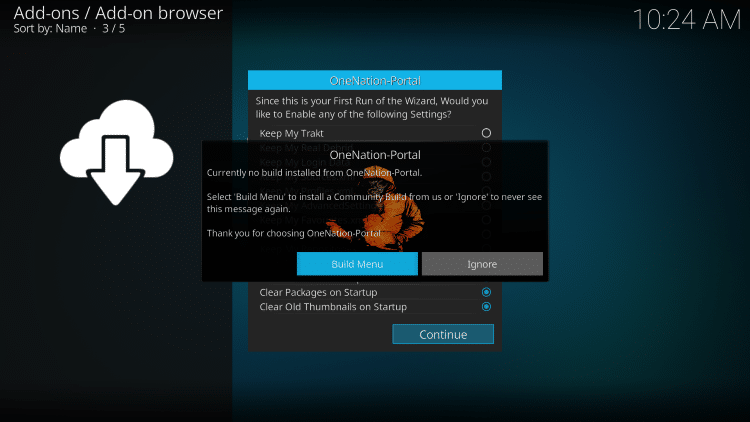
Task: Select the 'Keep My Trakt' label
Action: [291, 133]
